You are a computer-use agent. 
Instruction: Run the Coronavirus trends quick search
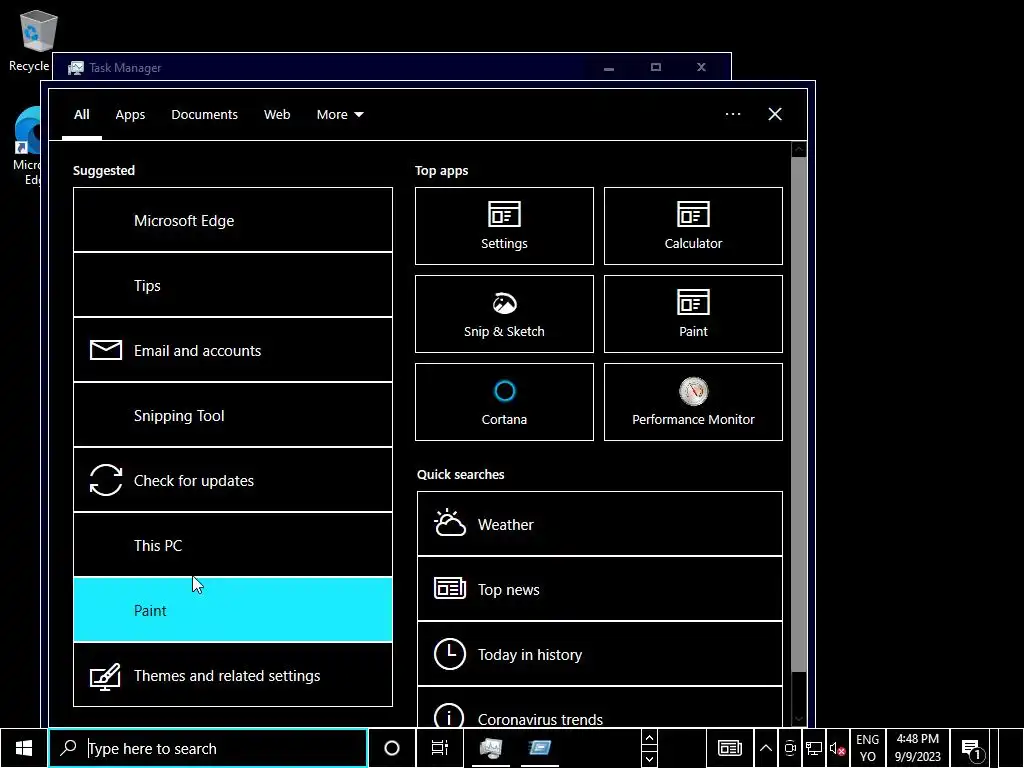click(x=600, y=708)
